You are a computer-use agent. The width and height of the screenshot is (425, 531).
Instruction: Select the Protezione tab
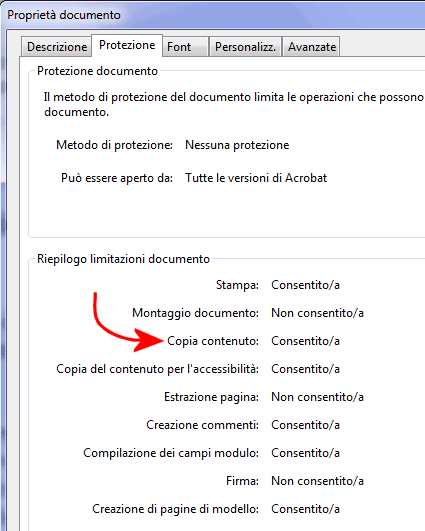(127, 45)
